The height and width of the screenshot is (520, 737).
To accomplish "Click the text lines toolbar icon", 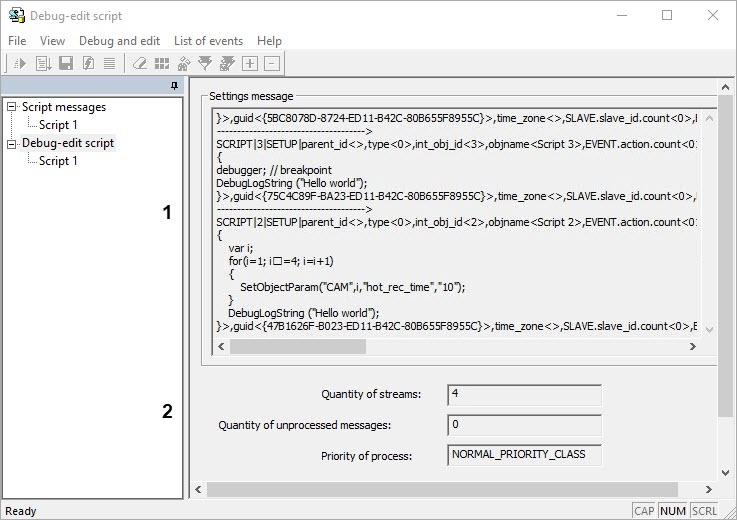I will click(108, 63).
